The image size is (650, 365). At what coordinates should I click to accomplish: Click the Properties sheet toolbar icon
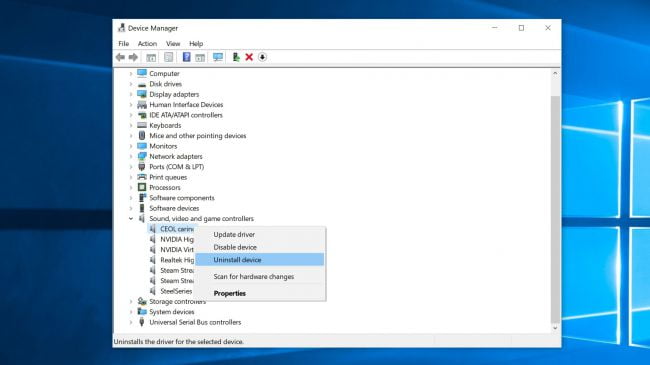[168, 57]
